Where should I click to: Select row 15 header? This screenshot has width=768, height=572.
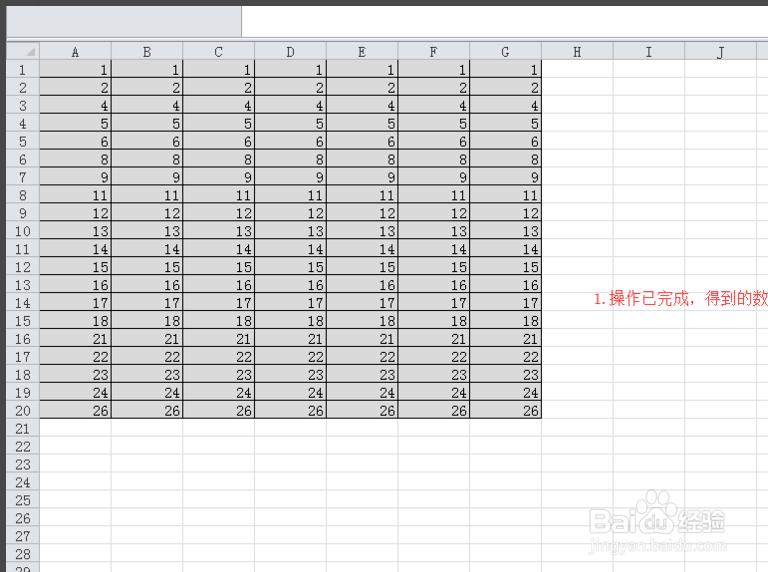coord(23,320)
